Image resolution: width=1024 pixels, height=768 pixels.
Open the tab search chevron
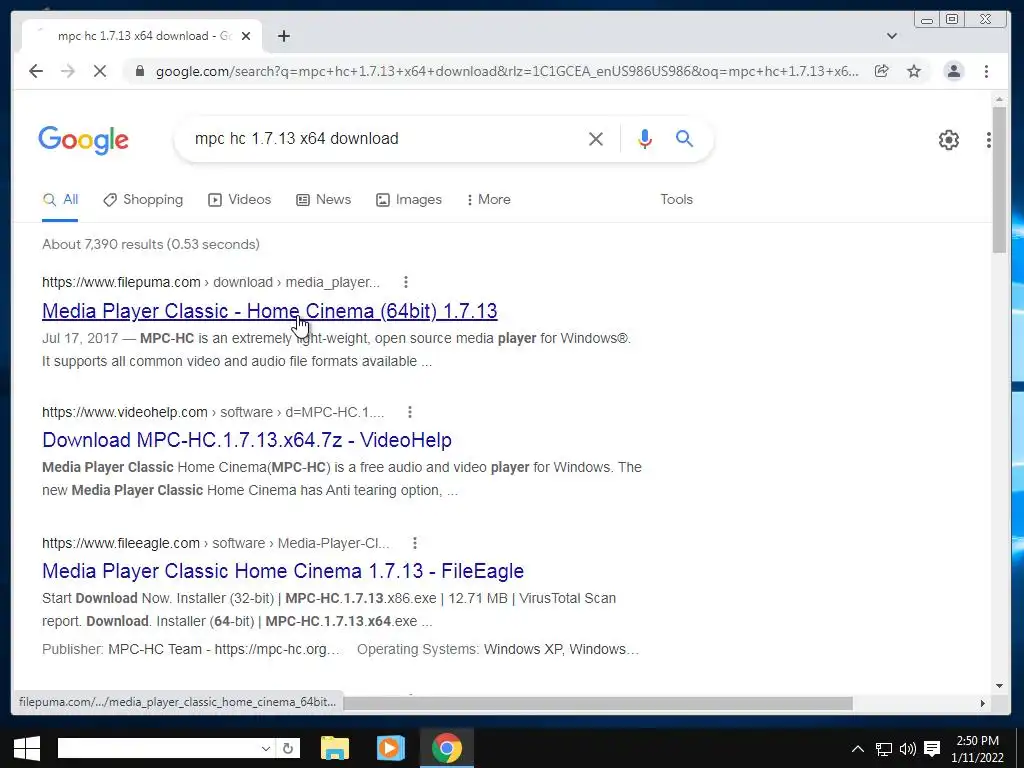point(891,36)
